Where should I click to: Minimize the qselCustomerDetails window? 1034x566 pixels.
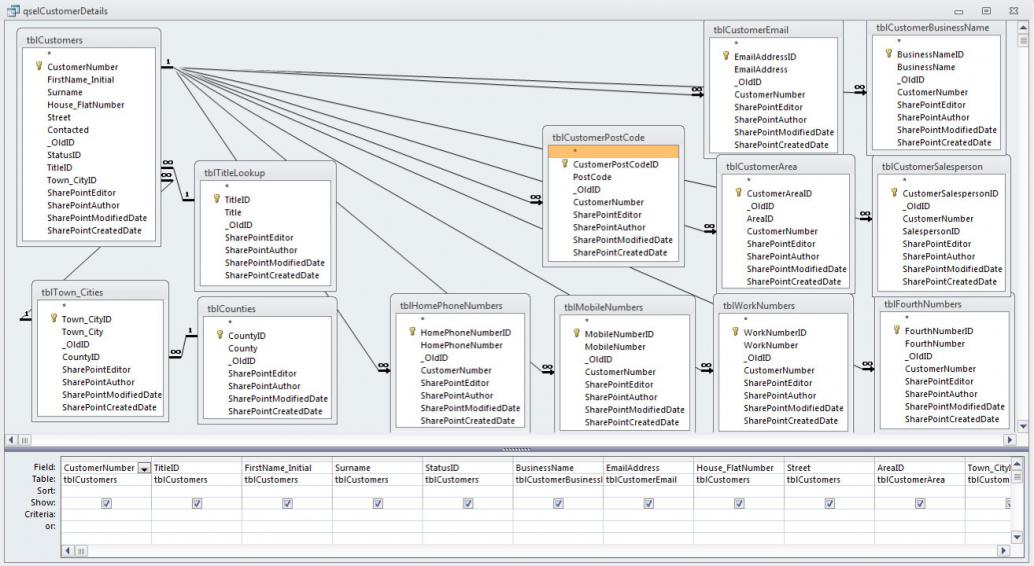tap(959, 11)
